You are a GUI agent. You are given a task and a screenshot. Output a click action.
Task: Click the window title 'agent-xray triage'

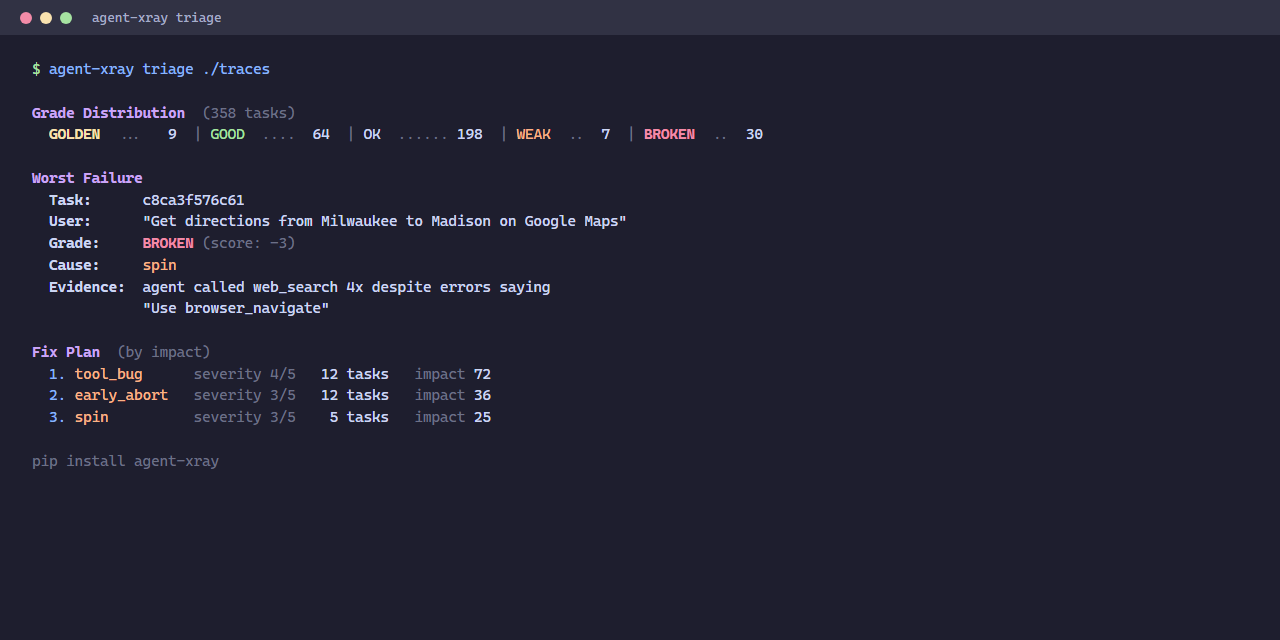(x=157, y=18)
